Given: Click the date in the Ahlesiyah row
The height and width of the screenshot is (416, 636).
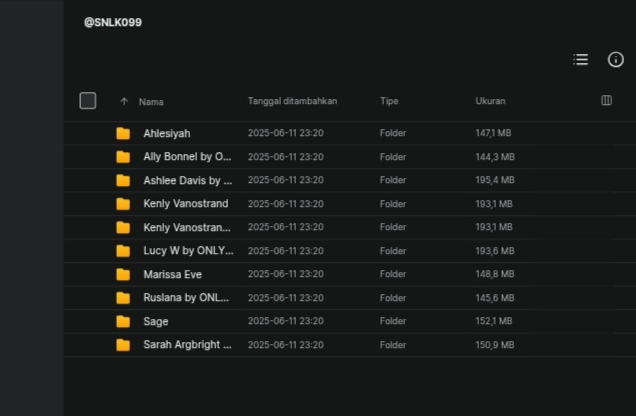Looking at the screenshot, I should coord(286,133).
